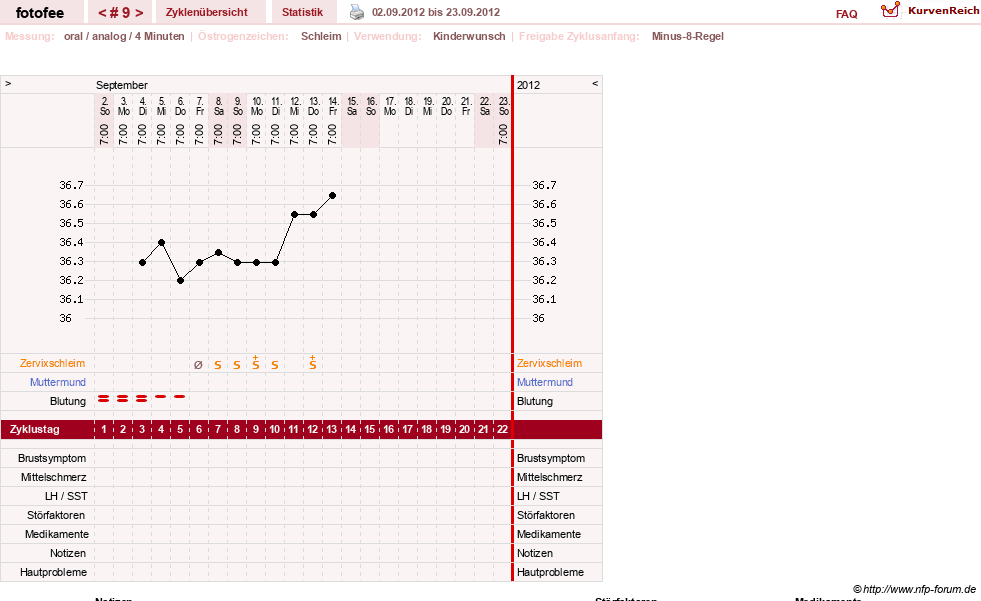The height and width of the screenshot is (601, 981).
Task: Click the temperature point on 8. Sa
Action: point(218,253)
